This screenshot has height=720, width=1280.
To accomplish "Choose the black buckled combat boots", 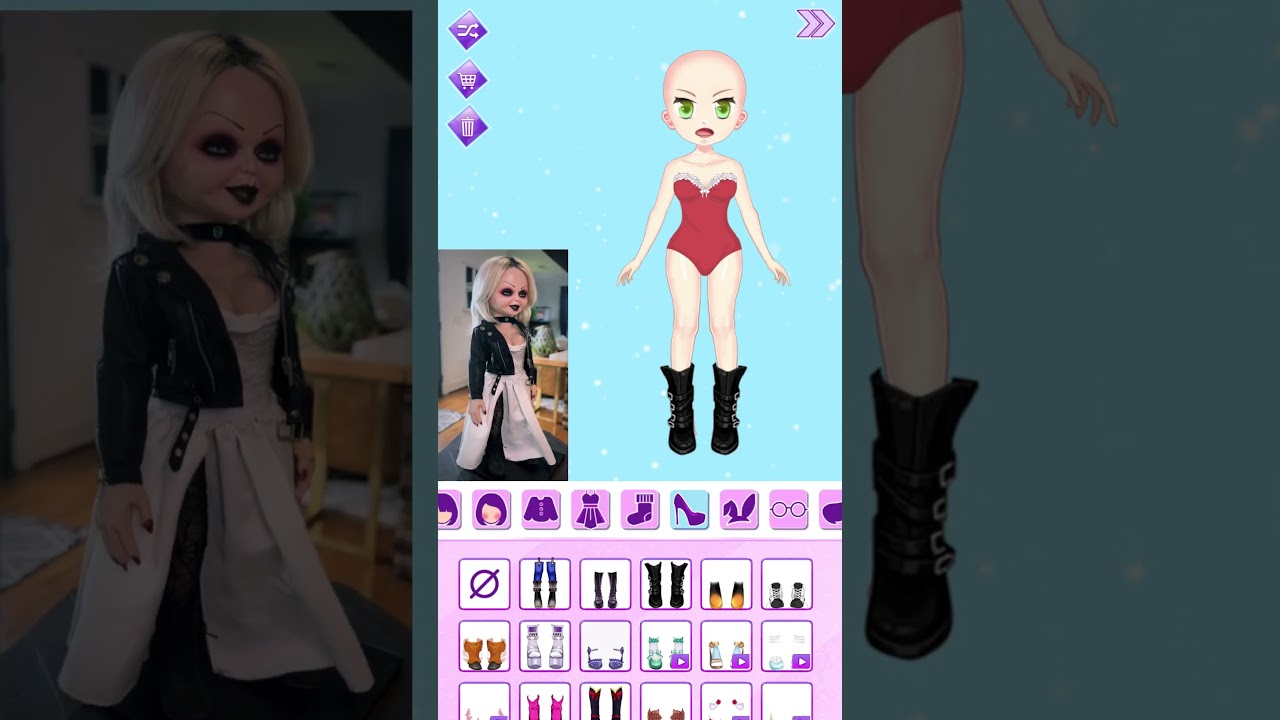I will point(666,584).
